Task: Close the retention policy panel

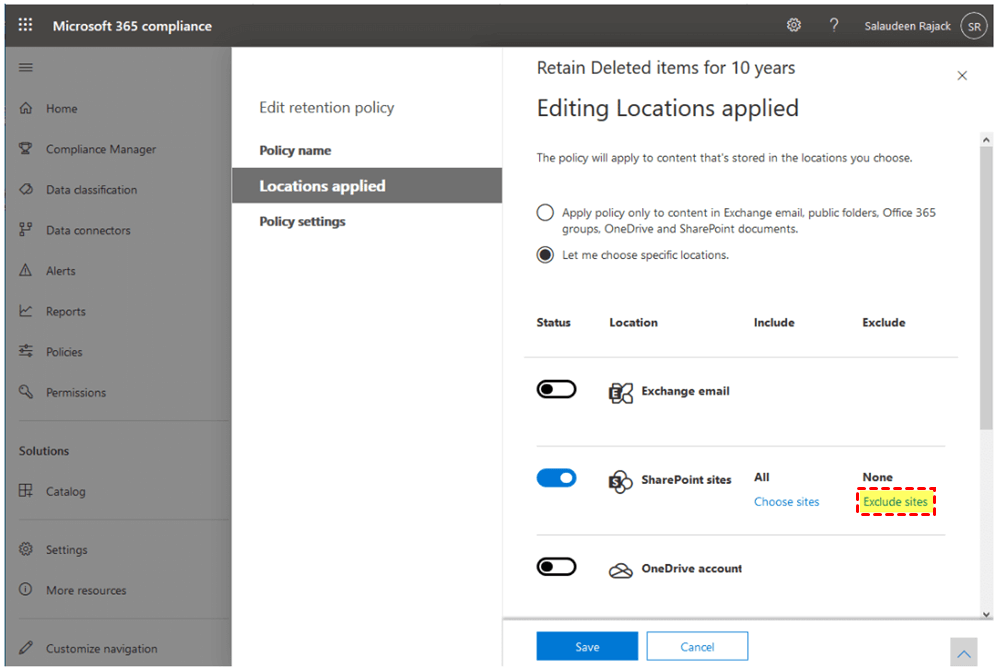Action: [x=962, y=76]
